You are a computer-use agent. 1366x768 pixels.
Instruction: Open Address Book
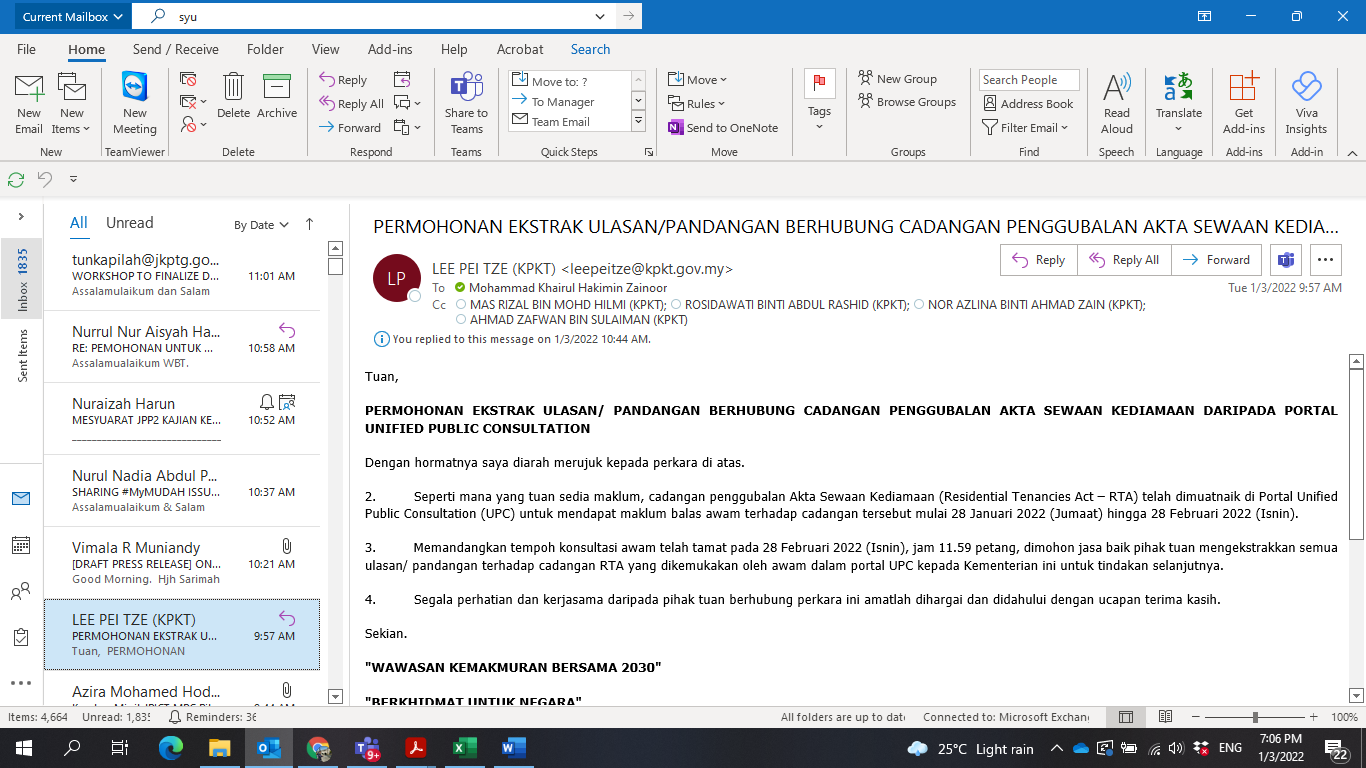[1028, 104]
